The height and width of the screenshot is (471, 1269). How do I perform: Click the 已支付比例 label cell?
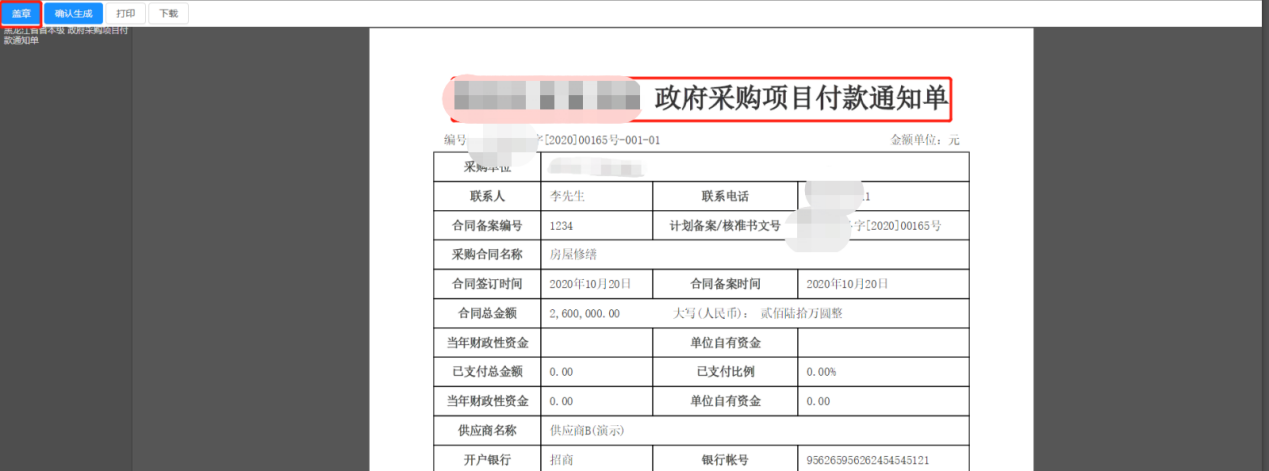click(725, 372)
